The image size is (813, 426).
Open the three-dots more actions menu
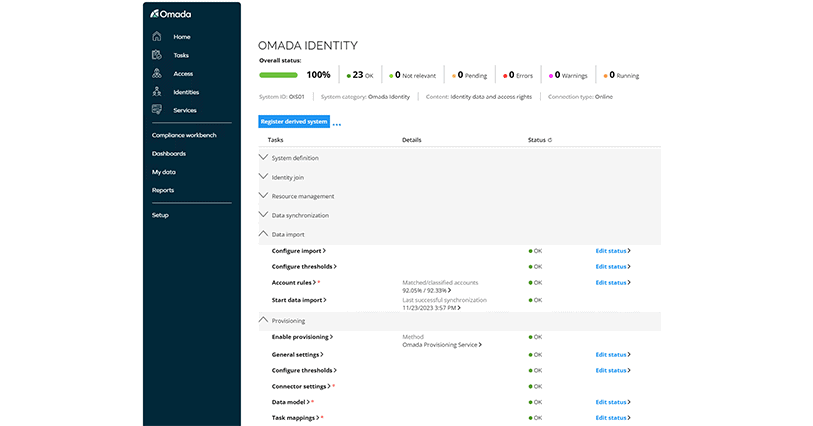[x=337, y=124]
